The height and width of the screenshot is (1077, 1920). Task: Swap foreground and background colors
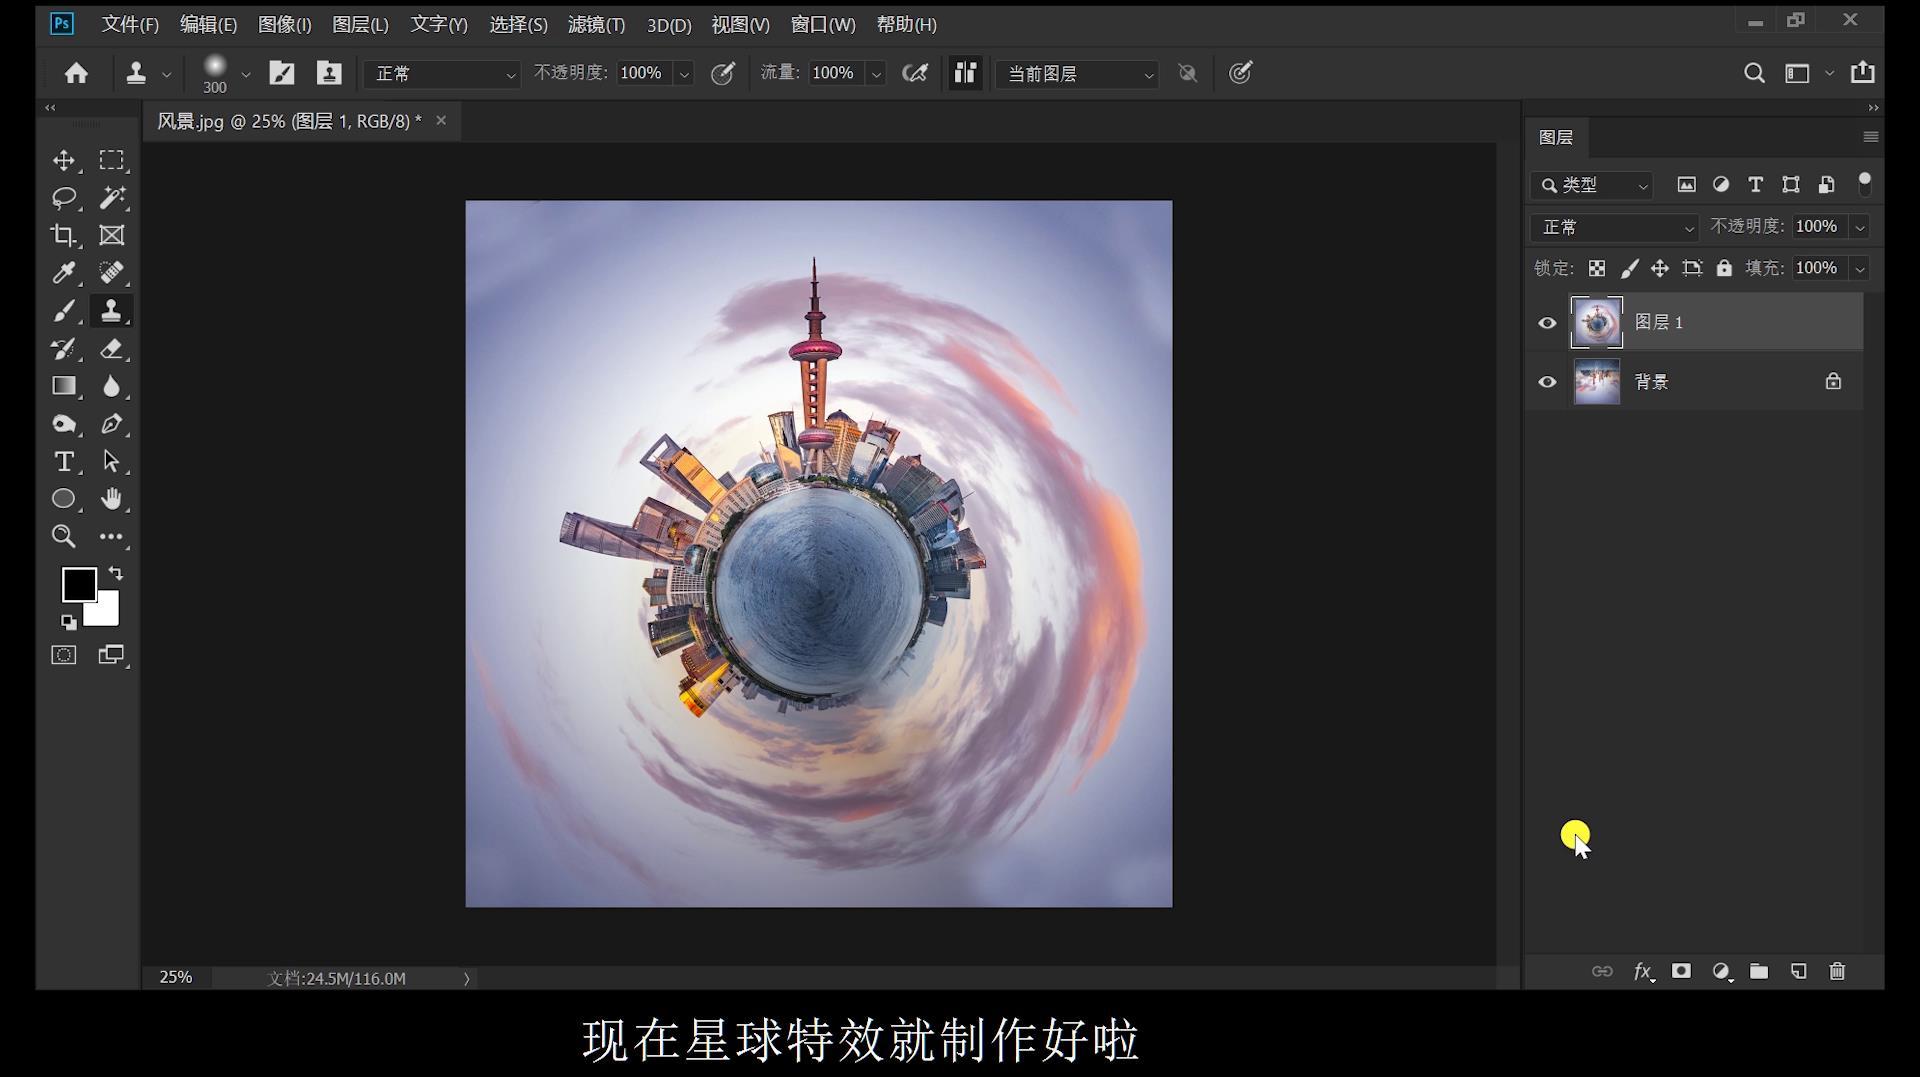(x=116, y=573)
